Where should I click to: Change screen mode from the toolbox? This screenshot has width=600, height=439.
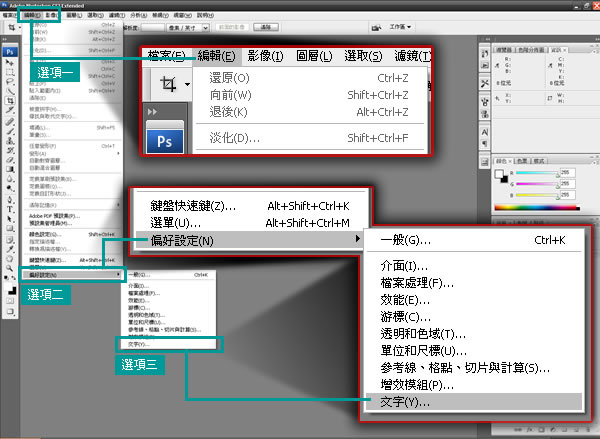pos(10,312)
